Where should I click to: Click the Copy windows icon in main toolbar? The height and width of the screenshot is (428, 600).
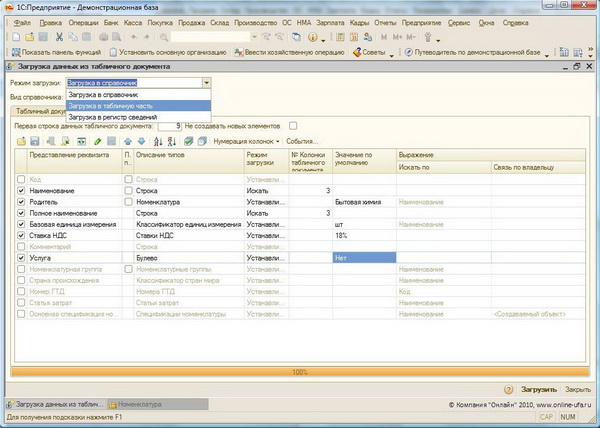click(296, 37)
